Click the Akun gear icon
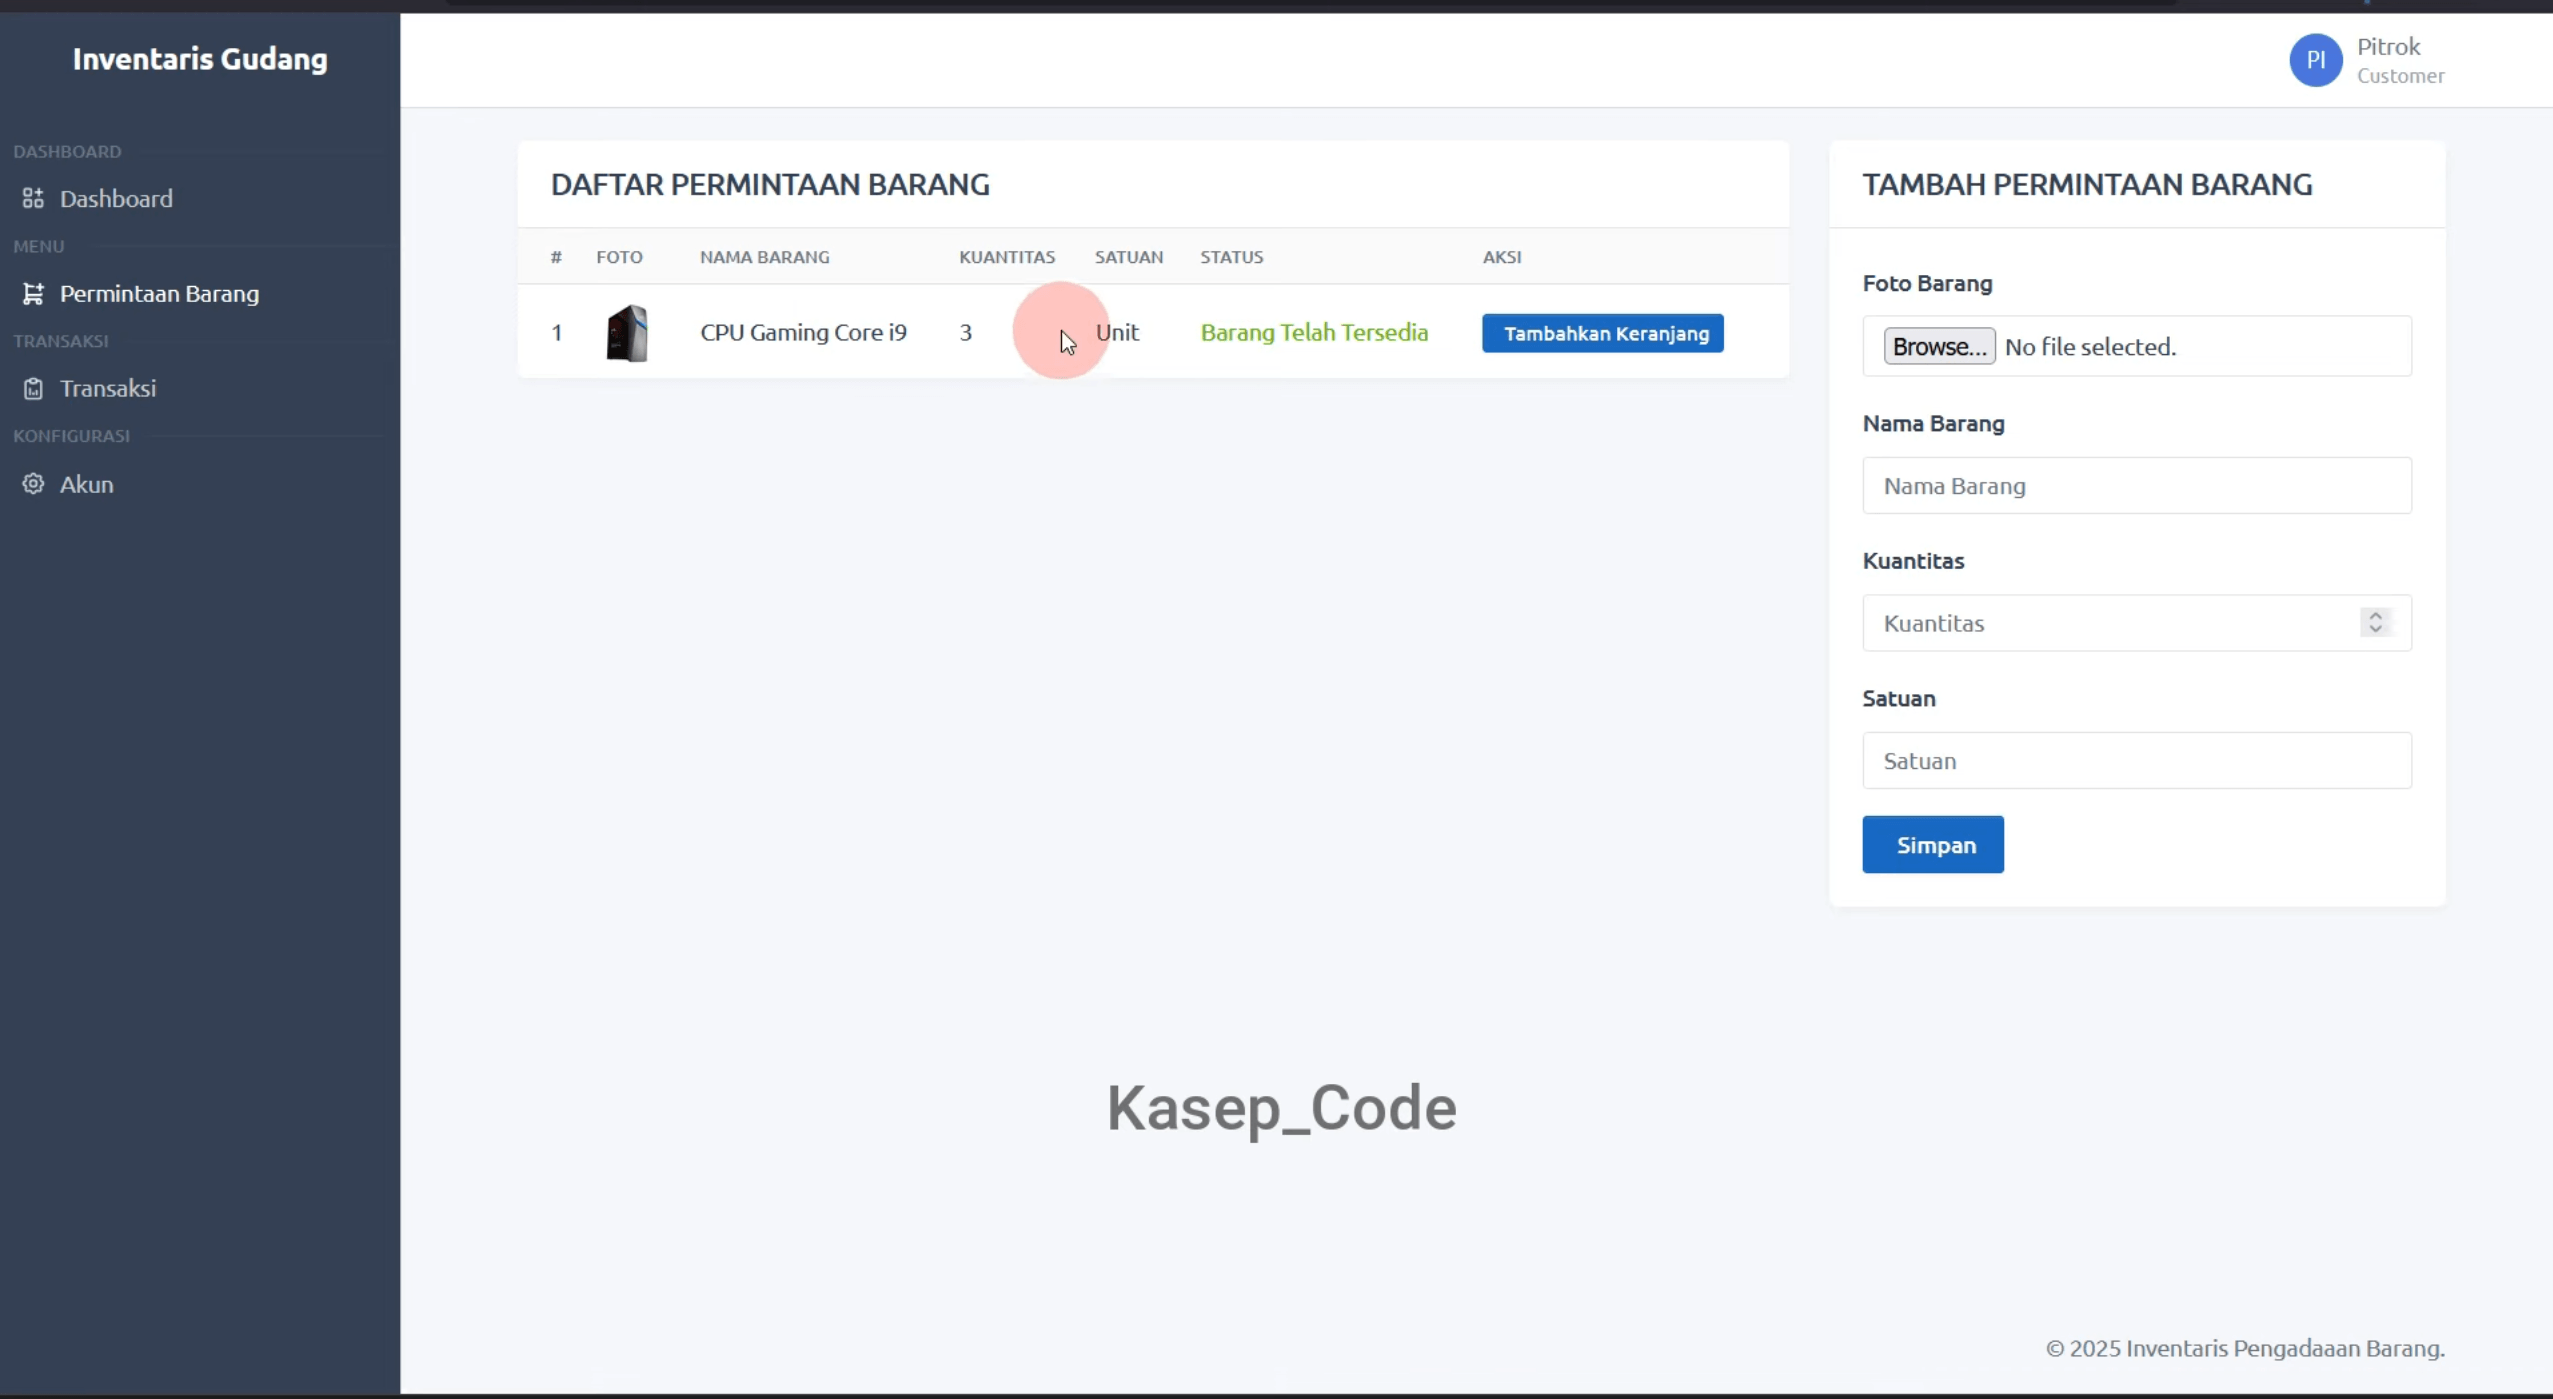Screen dimensions: 2553x1399 [33, 484]
